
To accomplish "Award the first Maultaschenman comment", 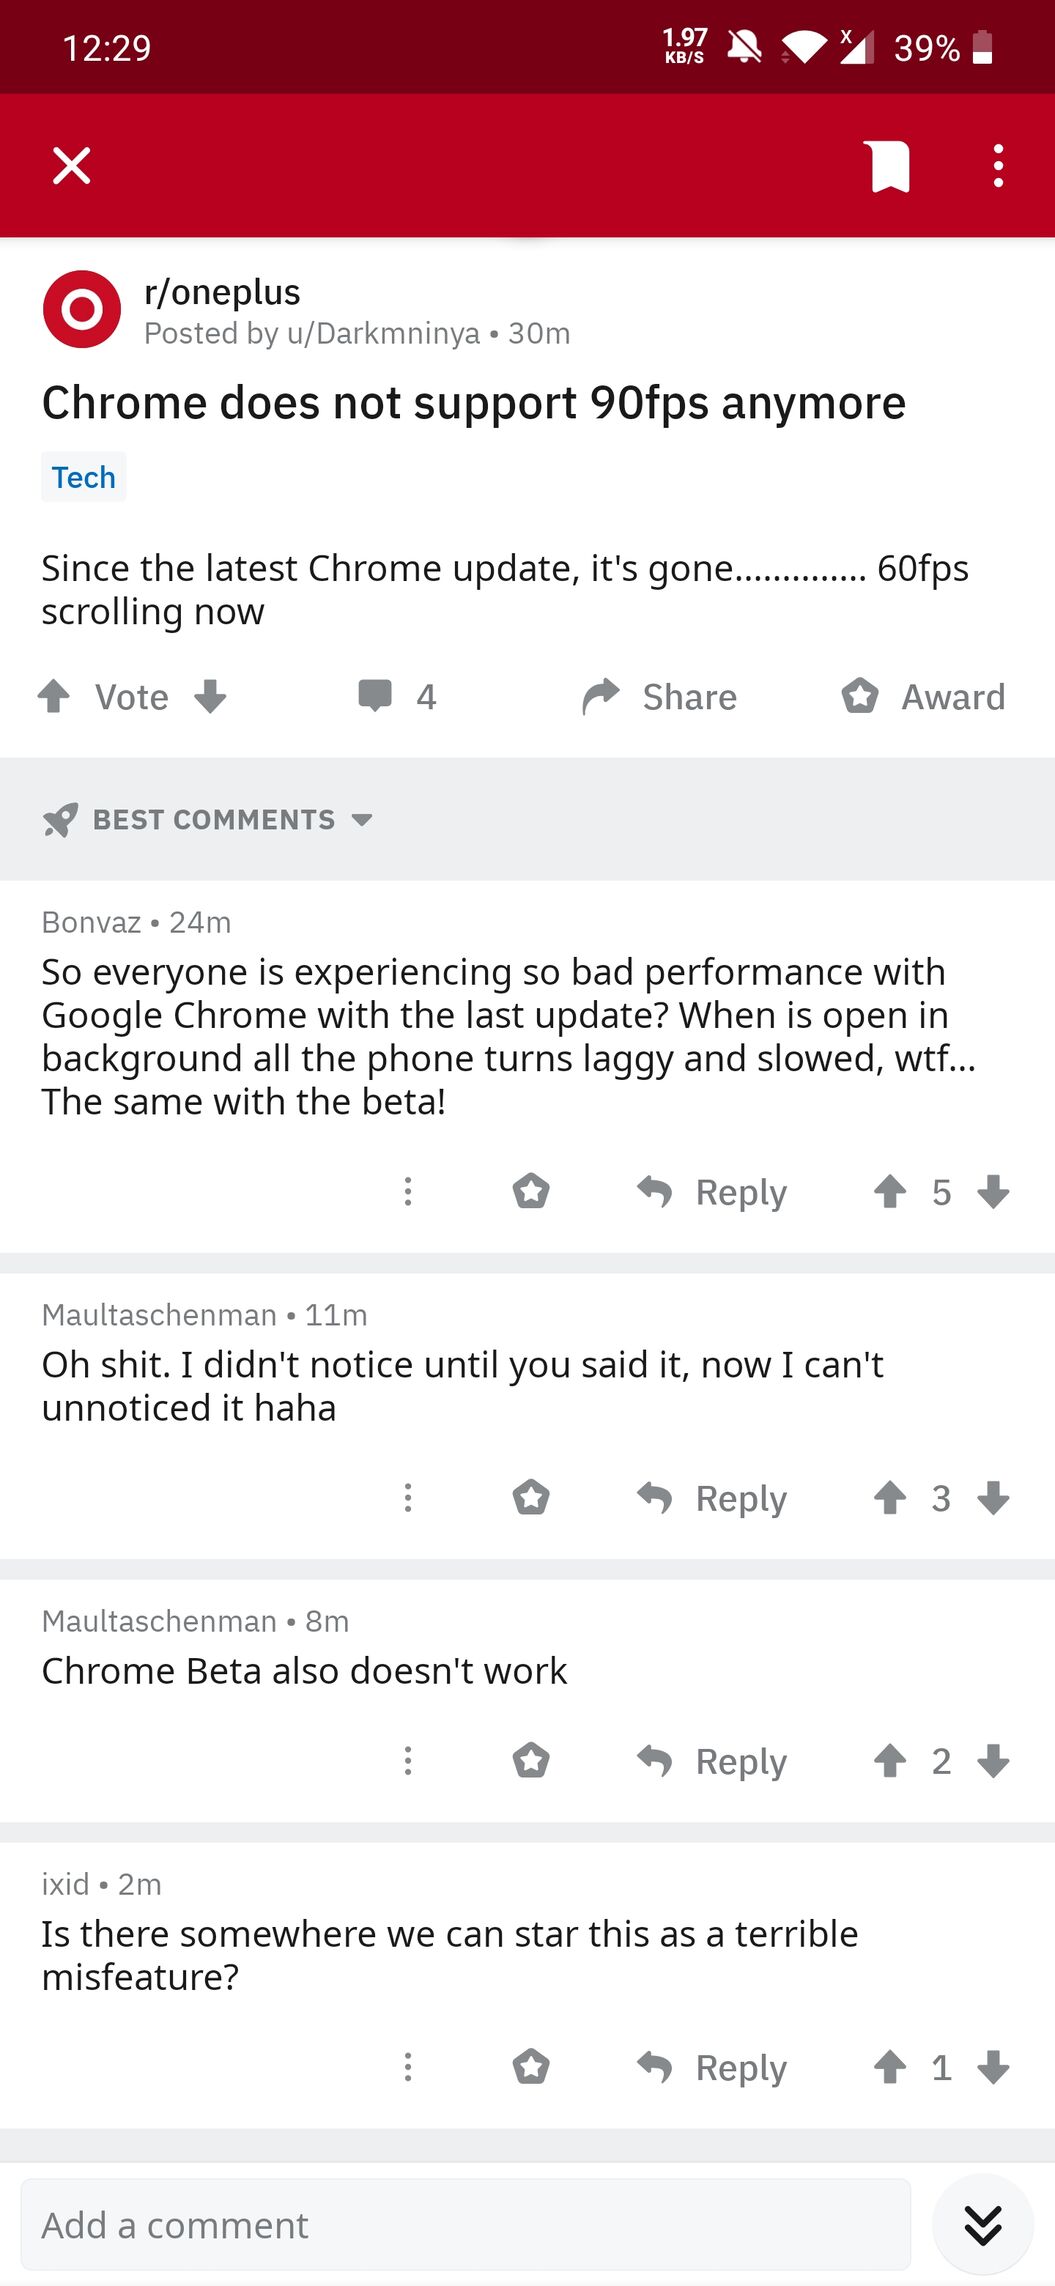I will pyautogui.click(x=531, y=1498).
